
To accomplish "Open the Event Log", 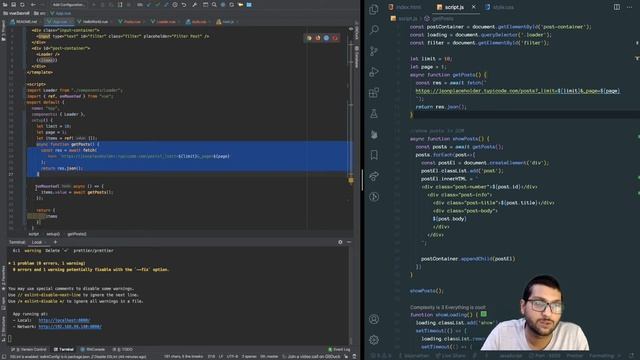I will [x=339, y=349].
